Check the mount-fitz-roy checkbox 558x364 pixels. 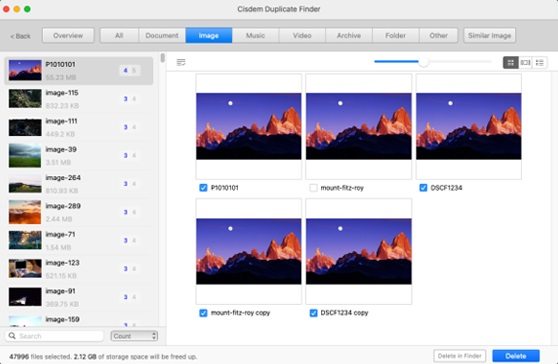click(313, 188)
